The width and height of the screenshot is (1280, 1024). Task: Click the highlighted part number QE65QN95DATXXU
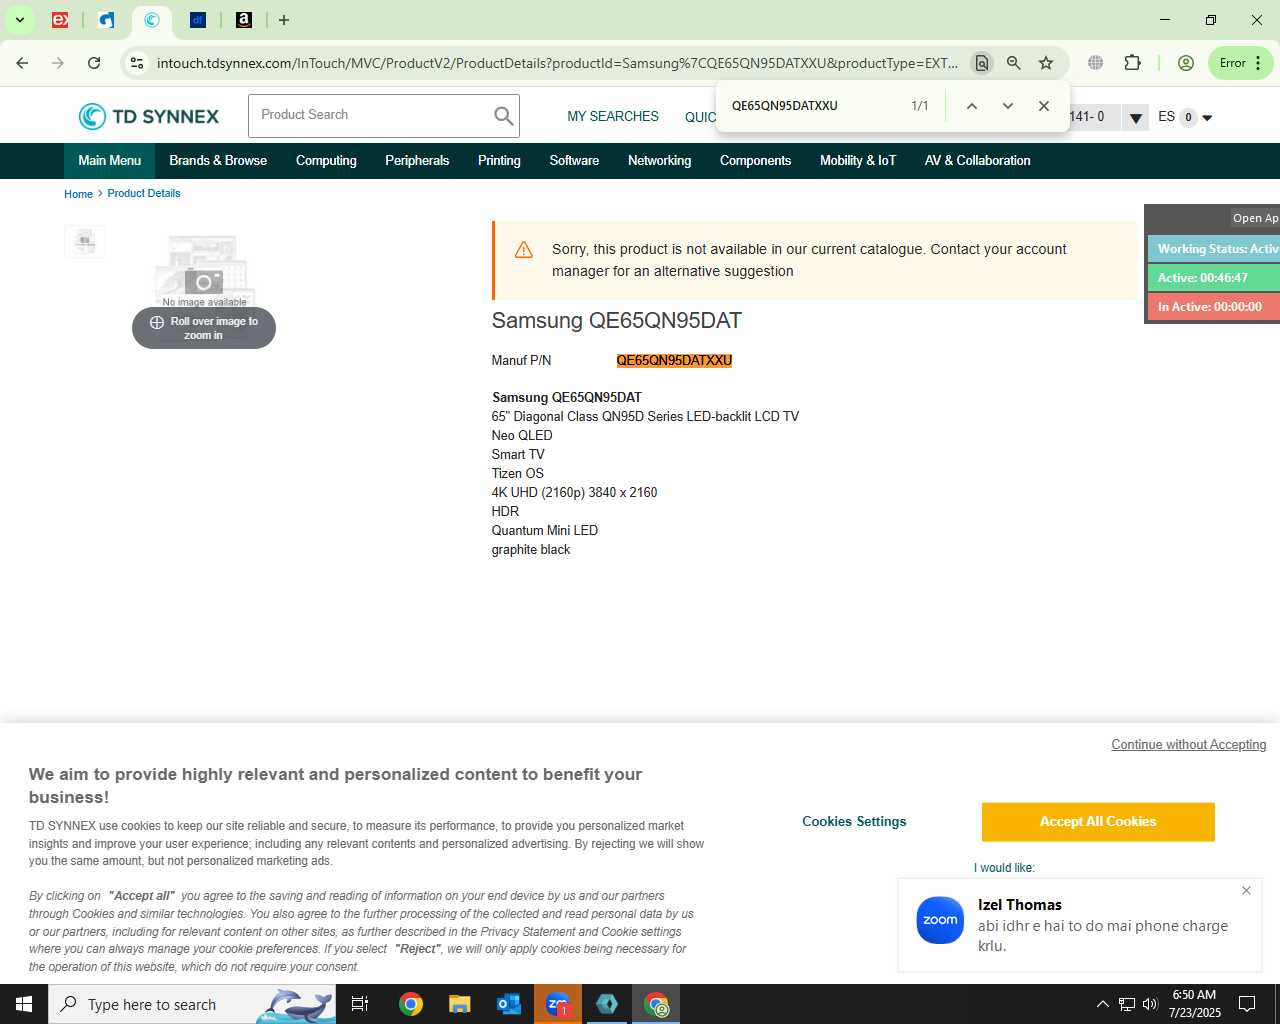pyautogui.click(x=674, y=360)
